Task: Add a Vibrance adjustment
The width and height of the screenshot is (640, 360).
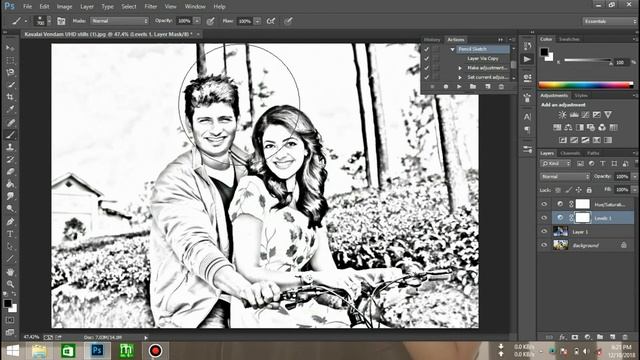Action: (608, 115)
